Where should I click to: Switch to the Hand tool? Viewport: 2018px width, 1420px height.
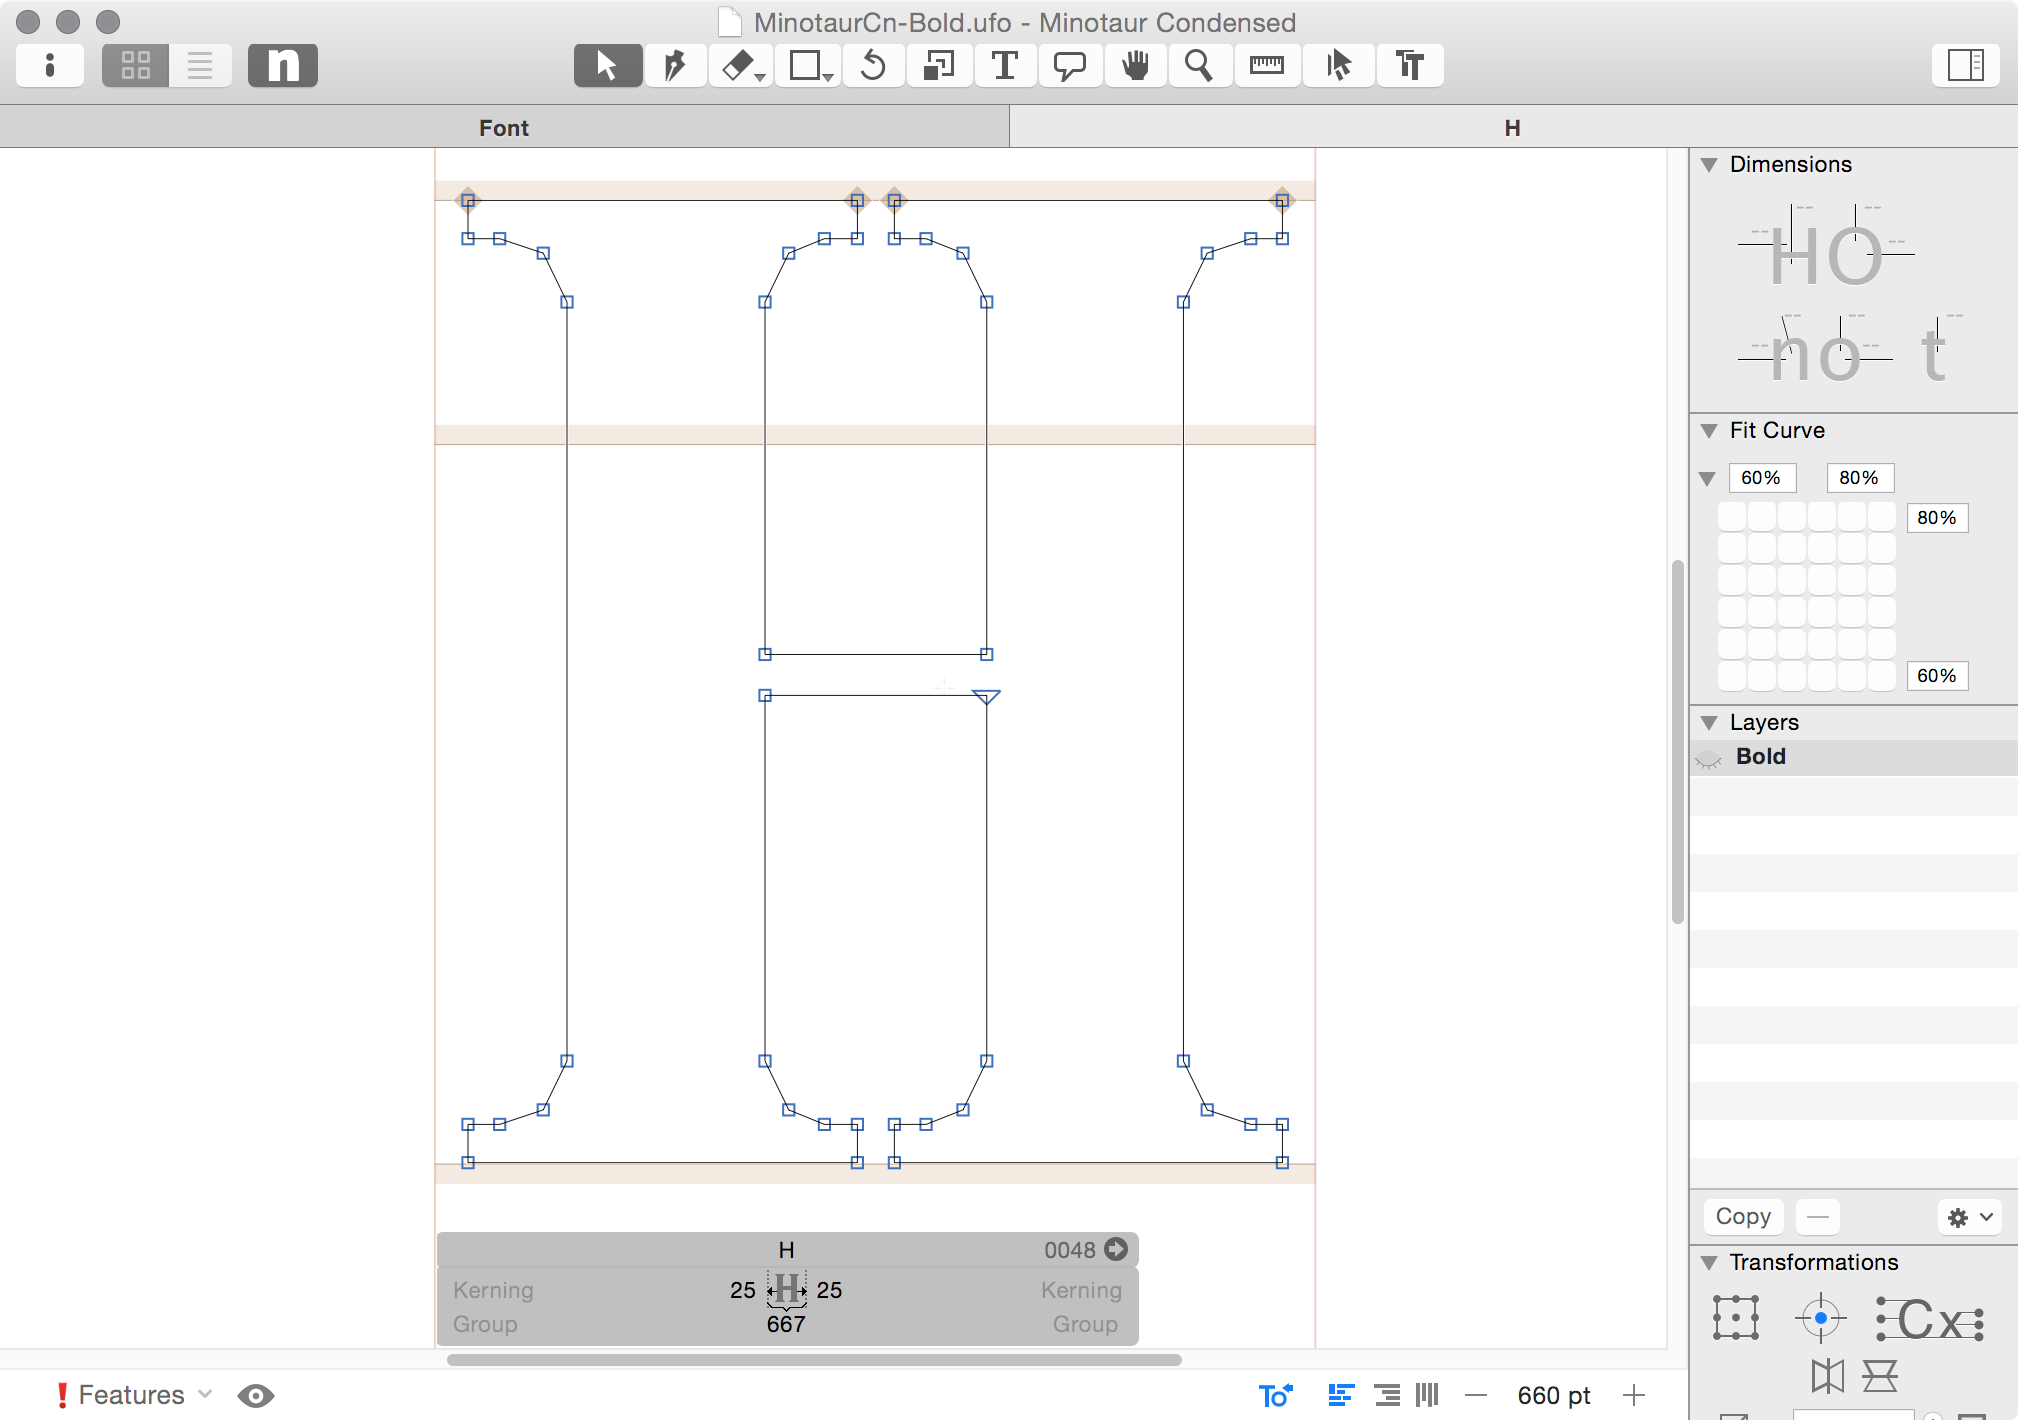[x=1135, y=66]
